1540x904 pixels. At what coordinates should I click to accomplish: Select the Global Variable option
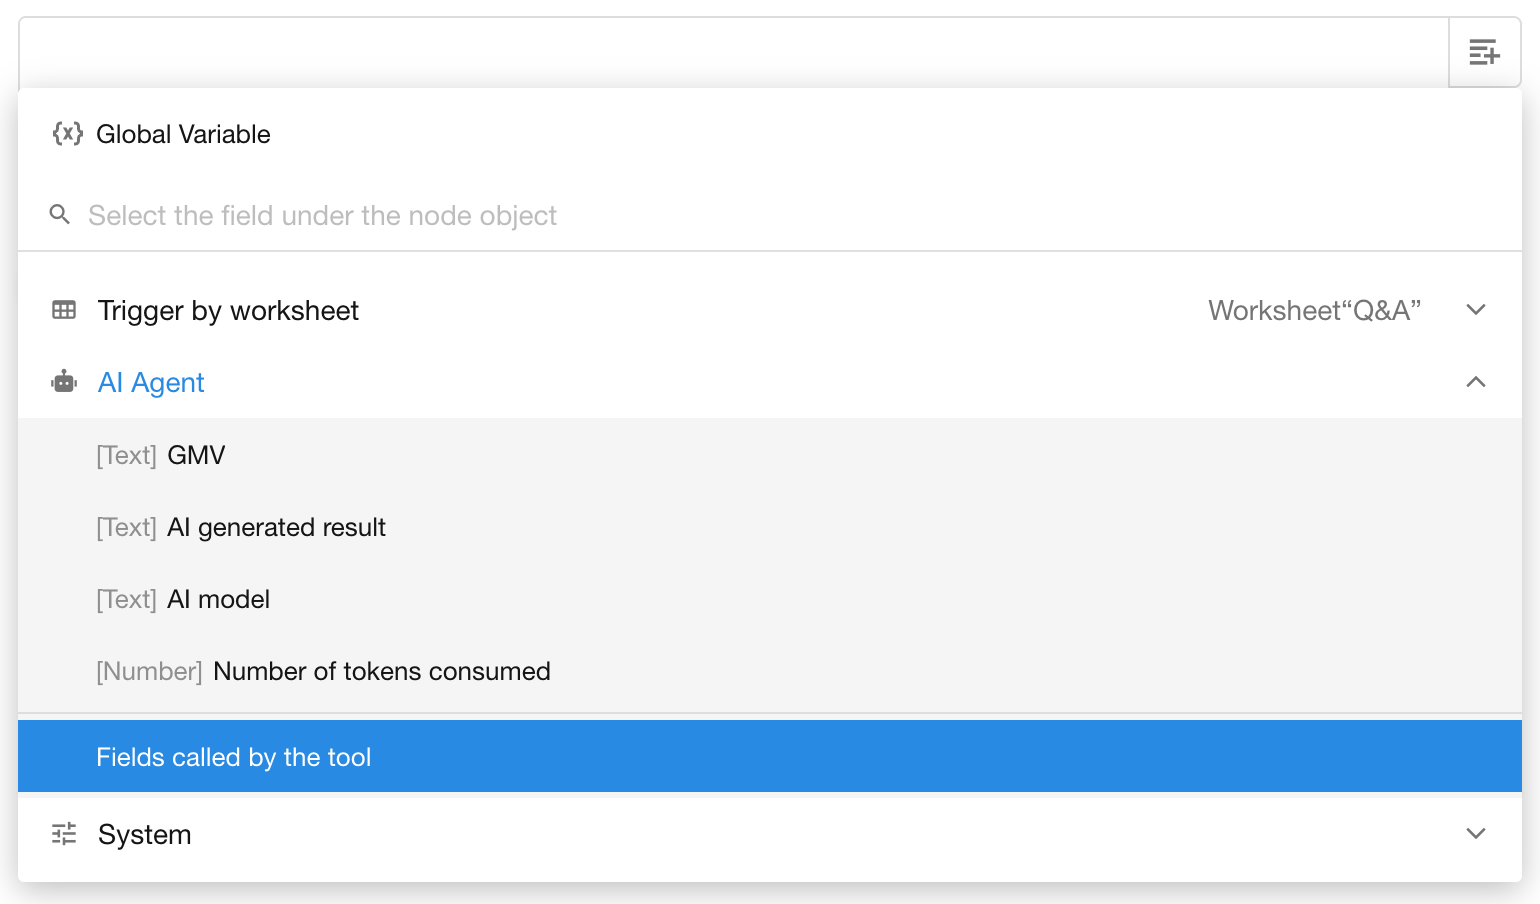coord(183,134)
